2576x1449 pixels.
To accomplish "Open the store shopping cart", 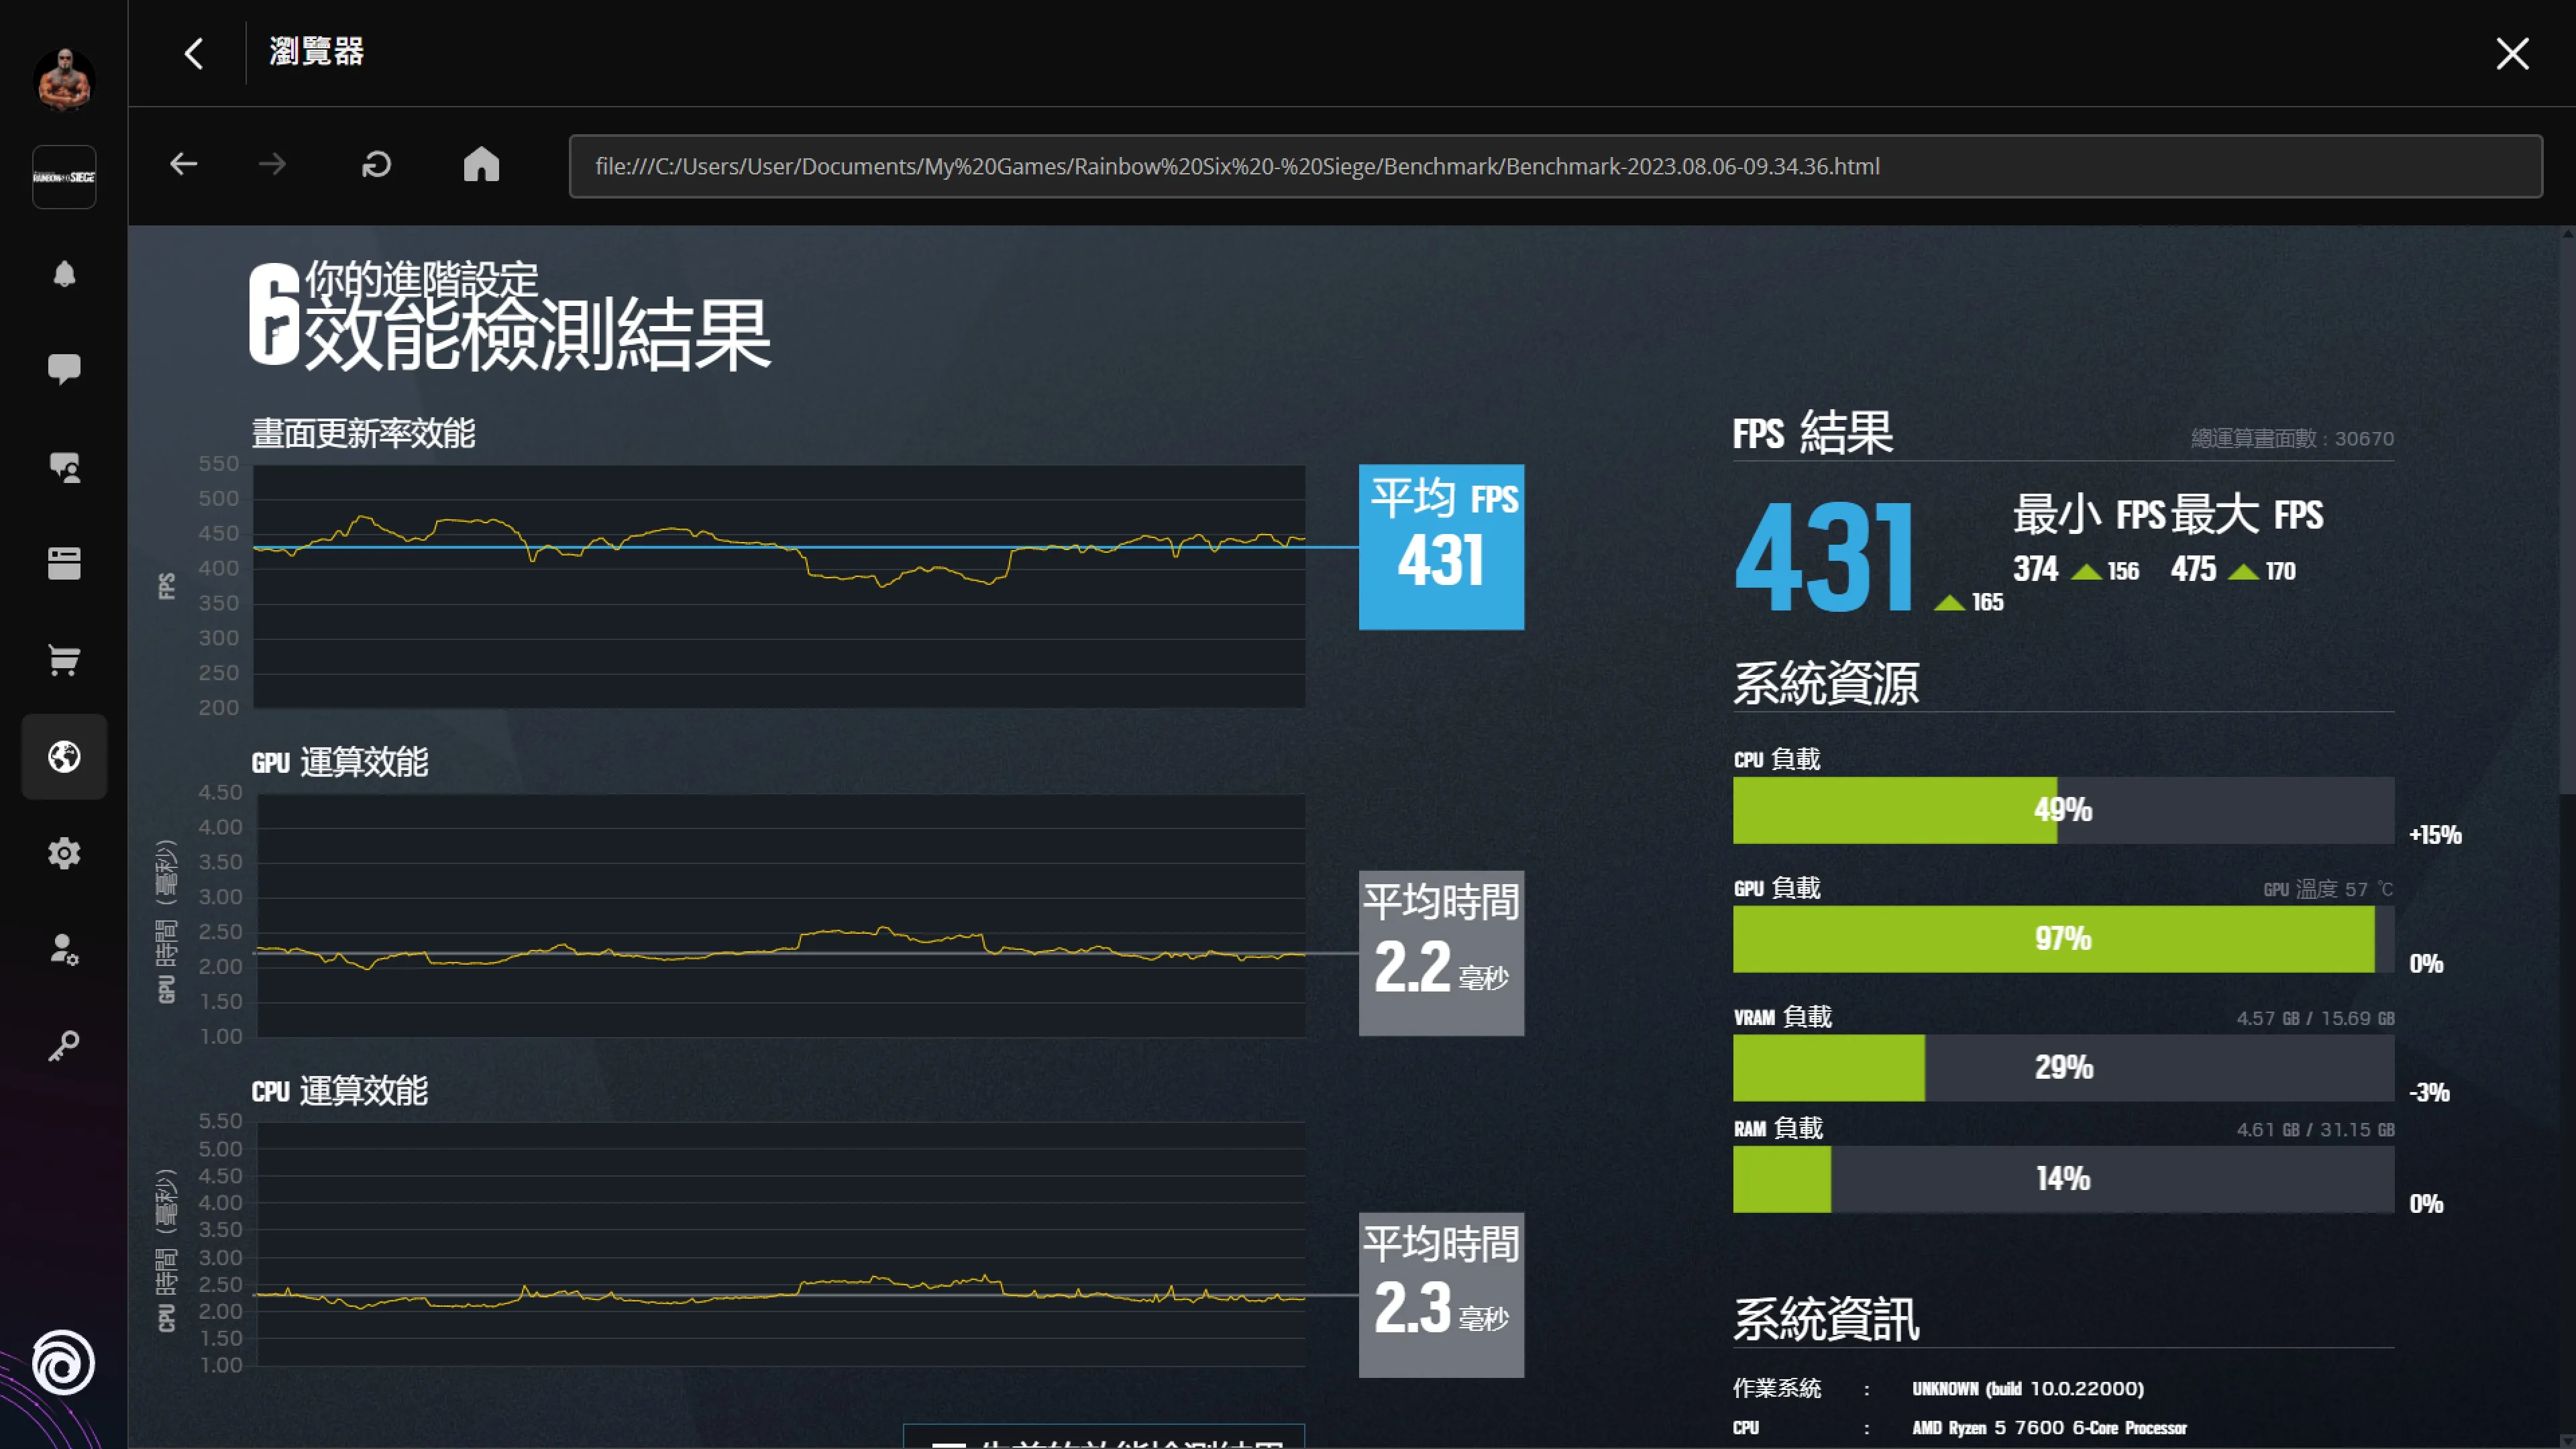I will point(64,660).
